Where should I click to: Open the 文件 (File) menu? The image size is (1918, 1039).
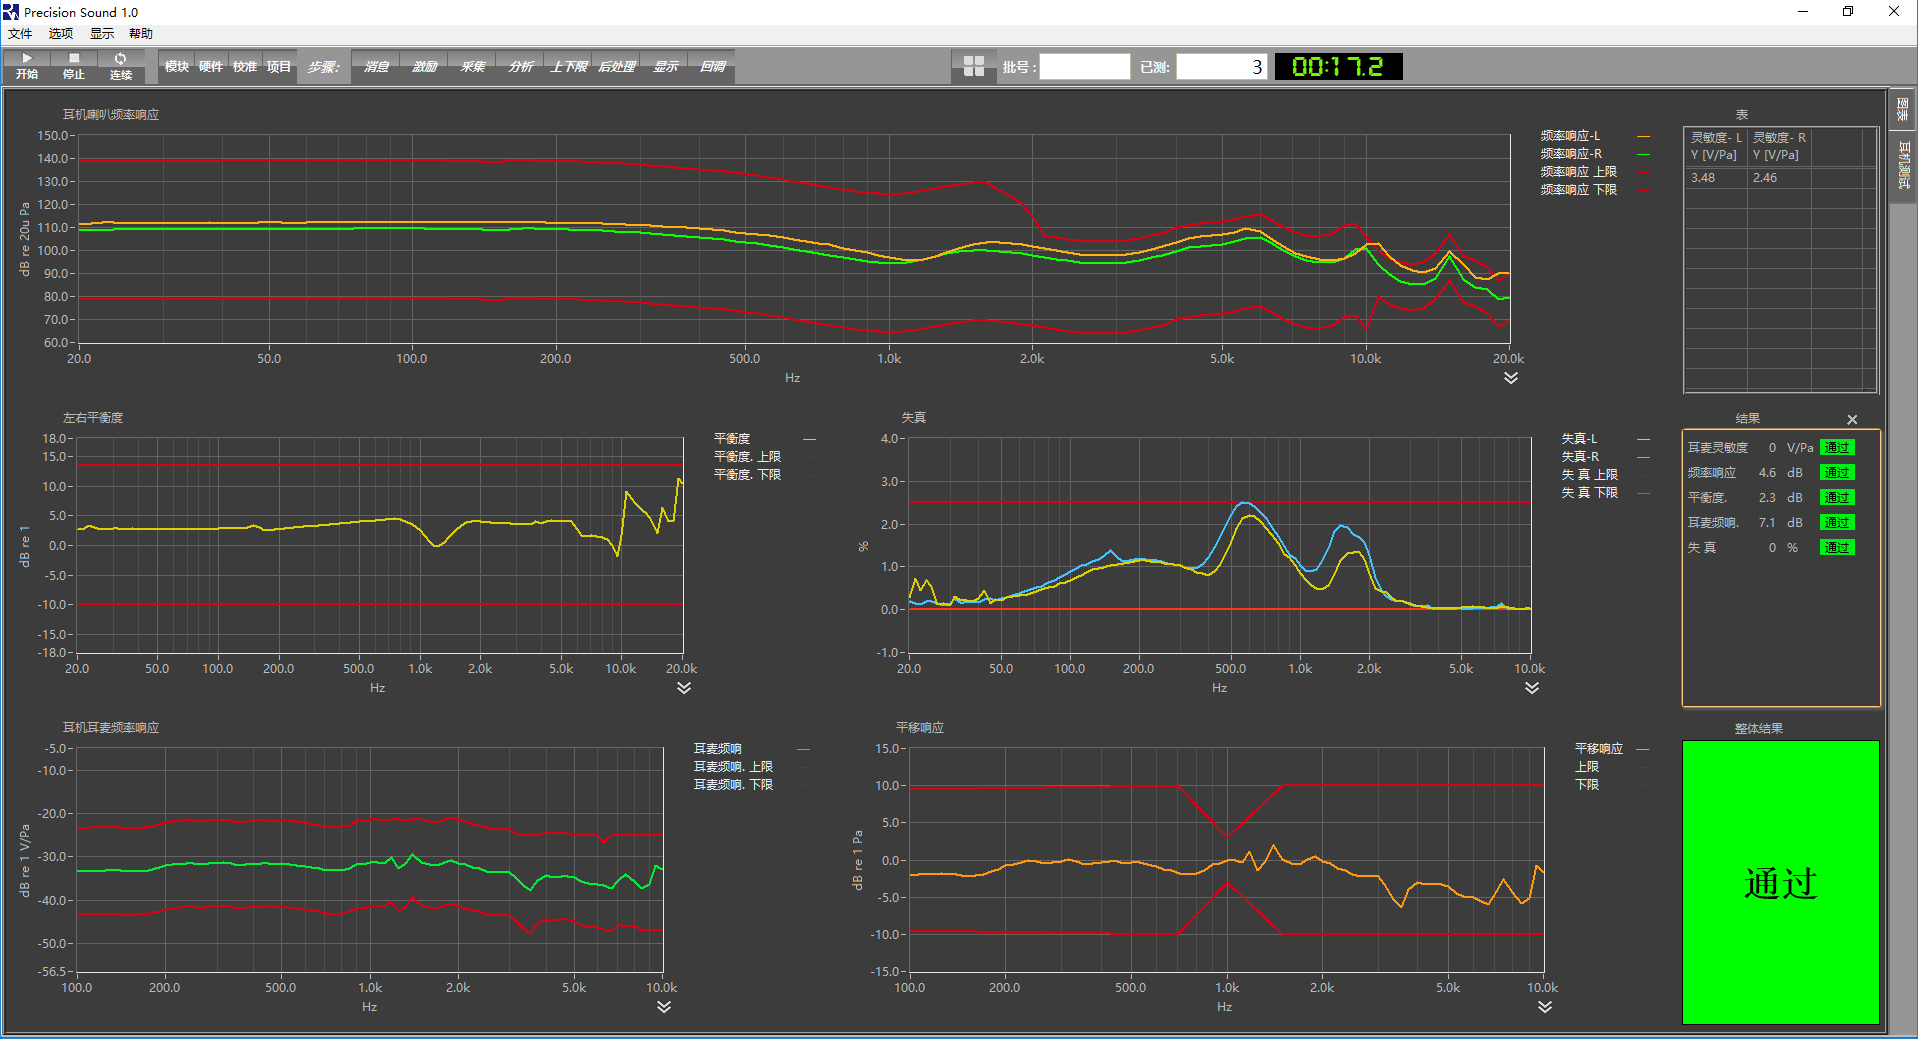click(x=20, y=34)
